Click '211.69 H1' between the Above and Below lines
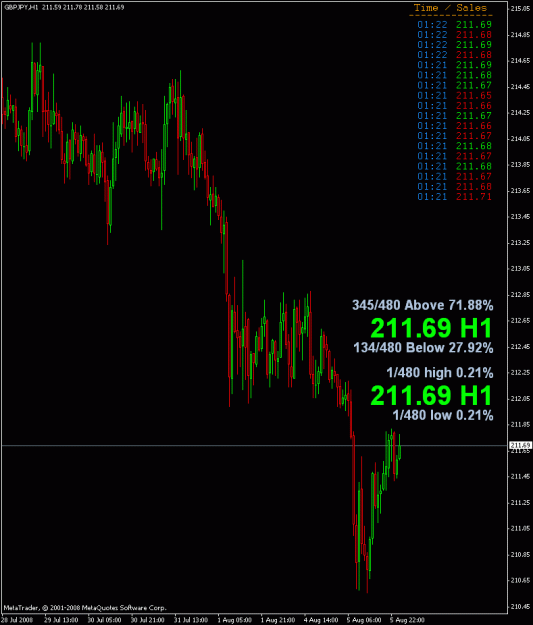 click(x=431, y=328)
